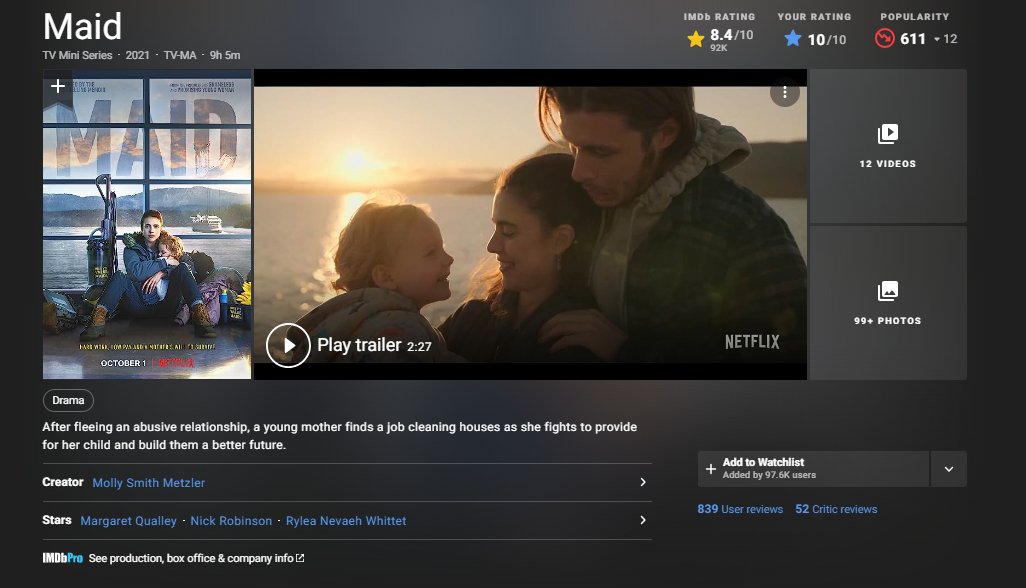The width and height of the screenshot is (1026, 588).
Task: Click See production, box office & company info
Action: tap(196, 558)
